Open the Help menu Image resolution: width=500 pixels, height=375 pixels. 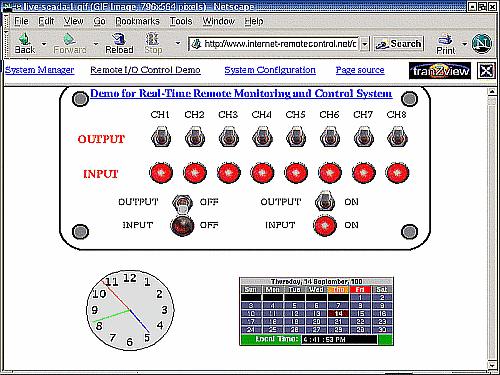tap(254, 21)
